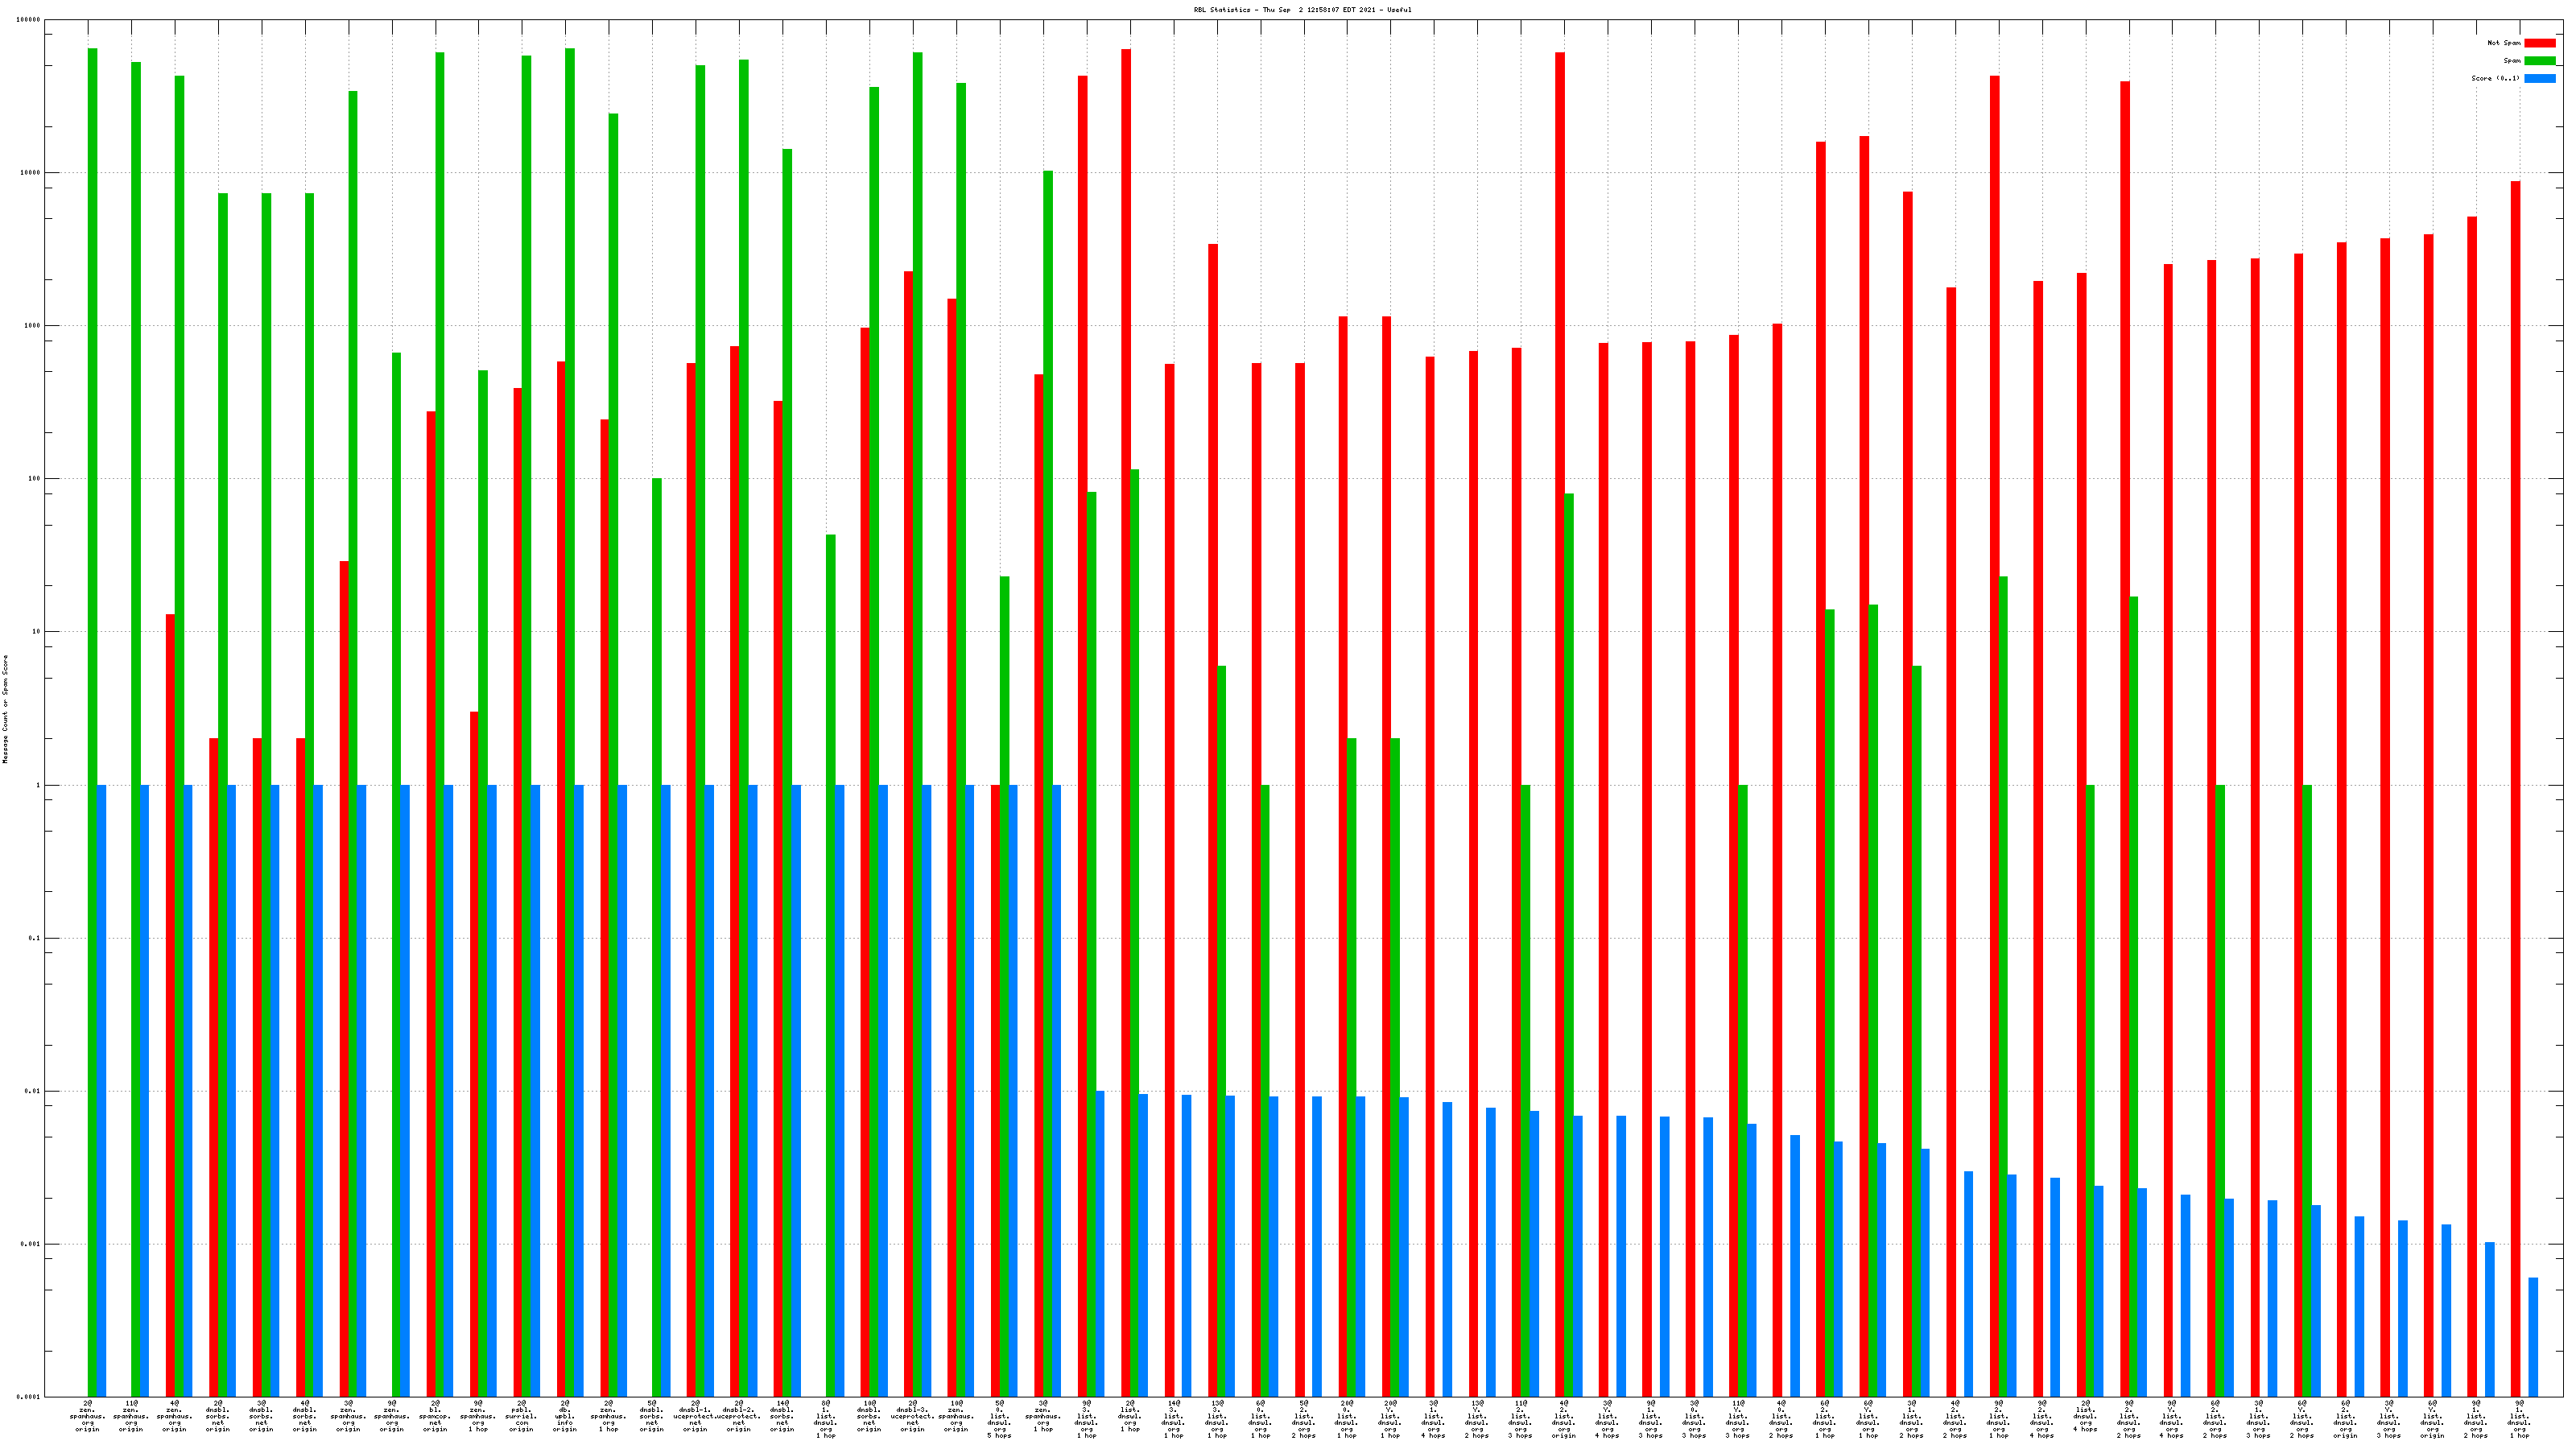Click the last x-axis label at far right
Viewport: 2576px width, 1449px height.
click(x=2519, y=1419)
